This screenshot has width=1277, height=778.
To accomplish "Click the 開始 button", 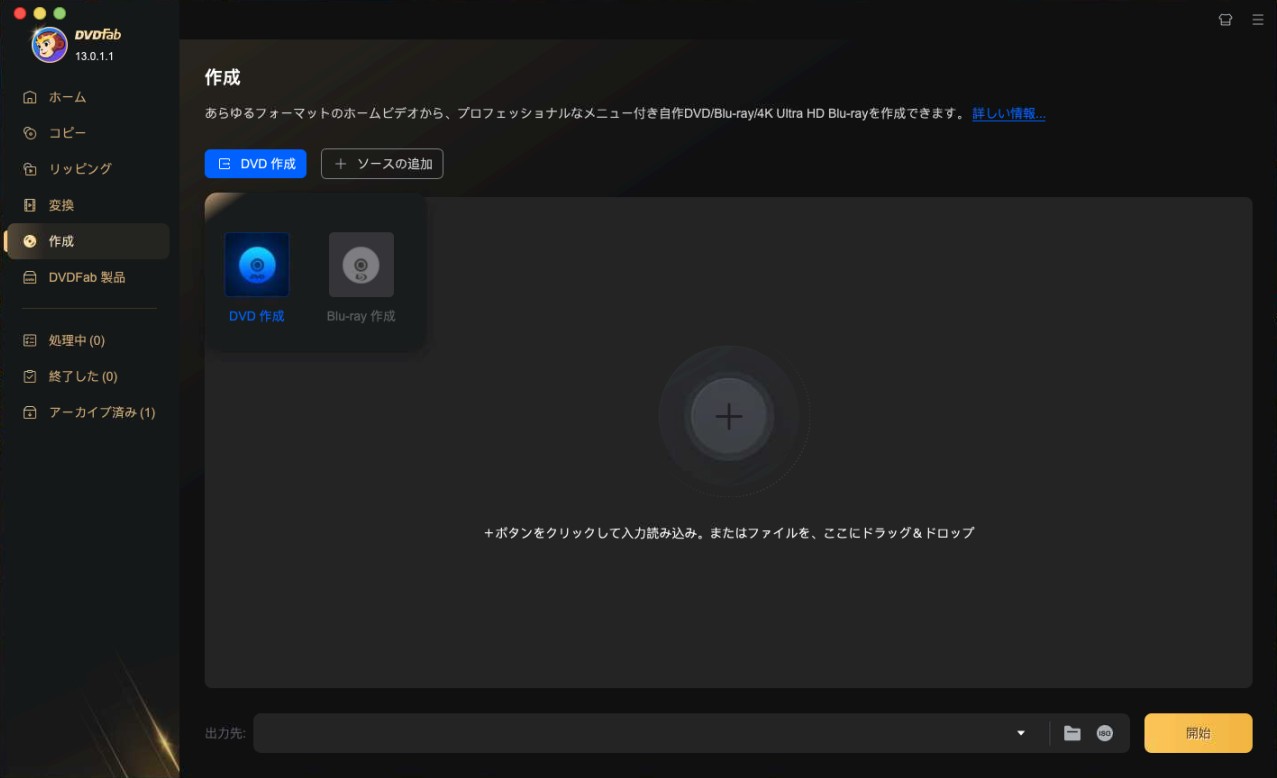I will tap(1198, 733).
